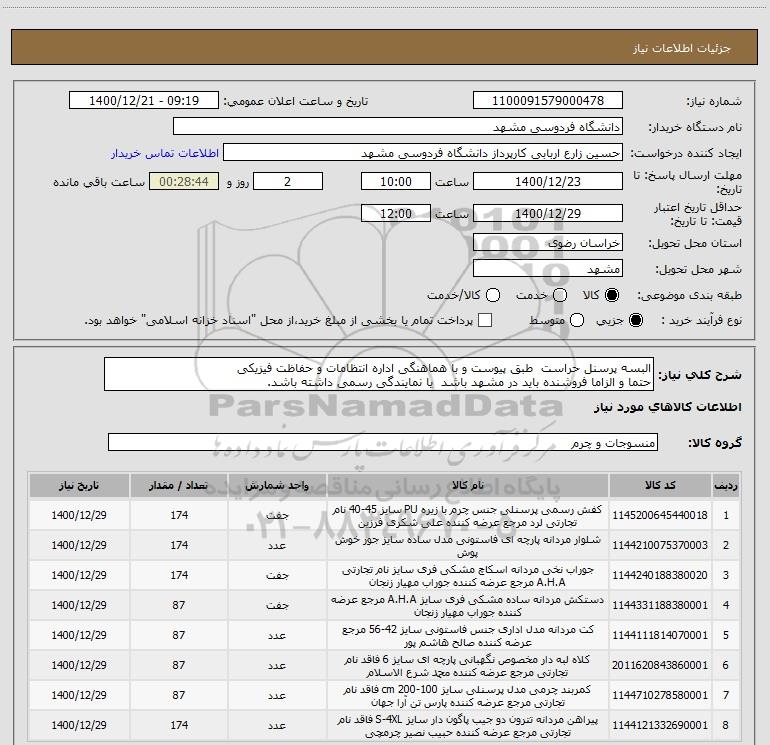Click product code 1144240188380020

660,575
